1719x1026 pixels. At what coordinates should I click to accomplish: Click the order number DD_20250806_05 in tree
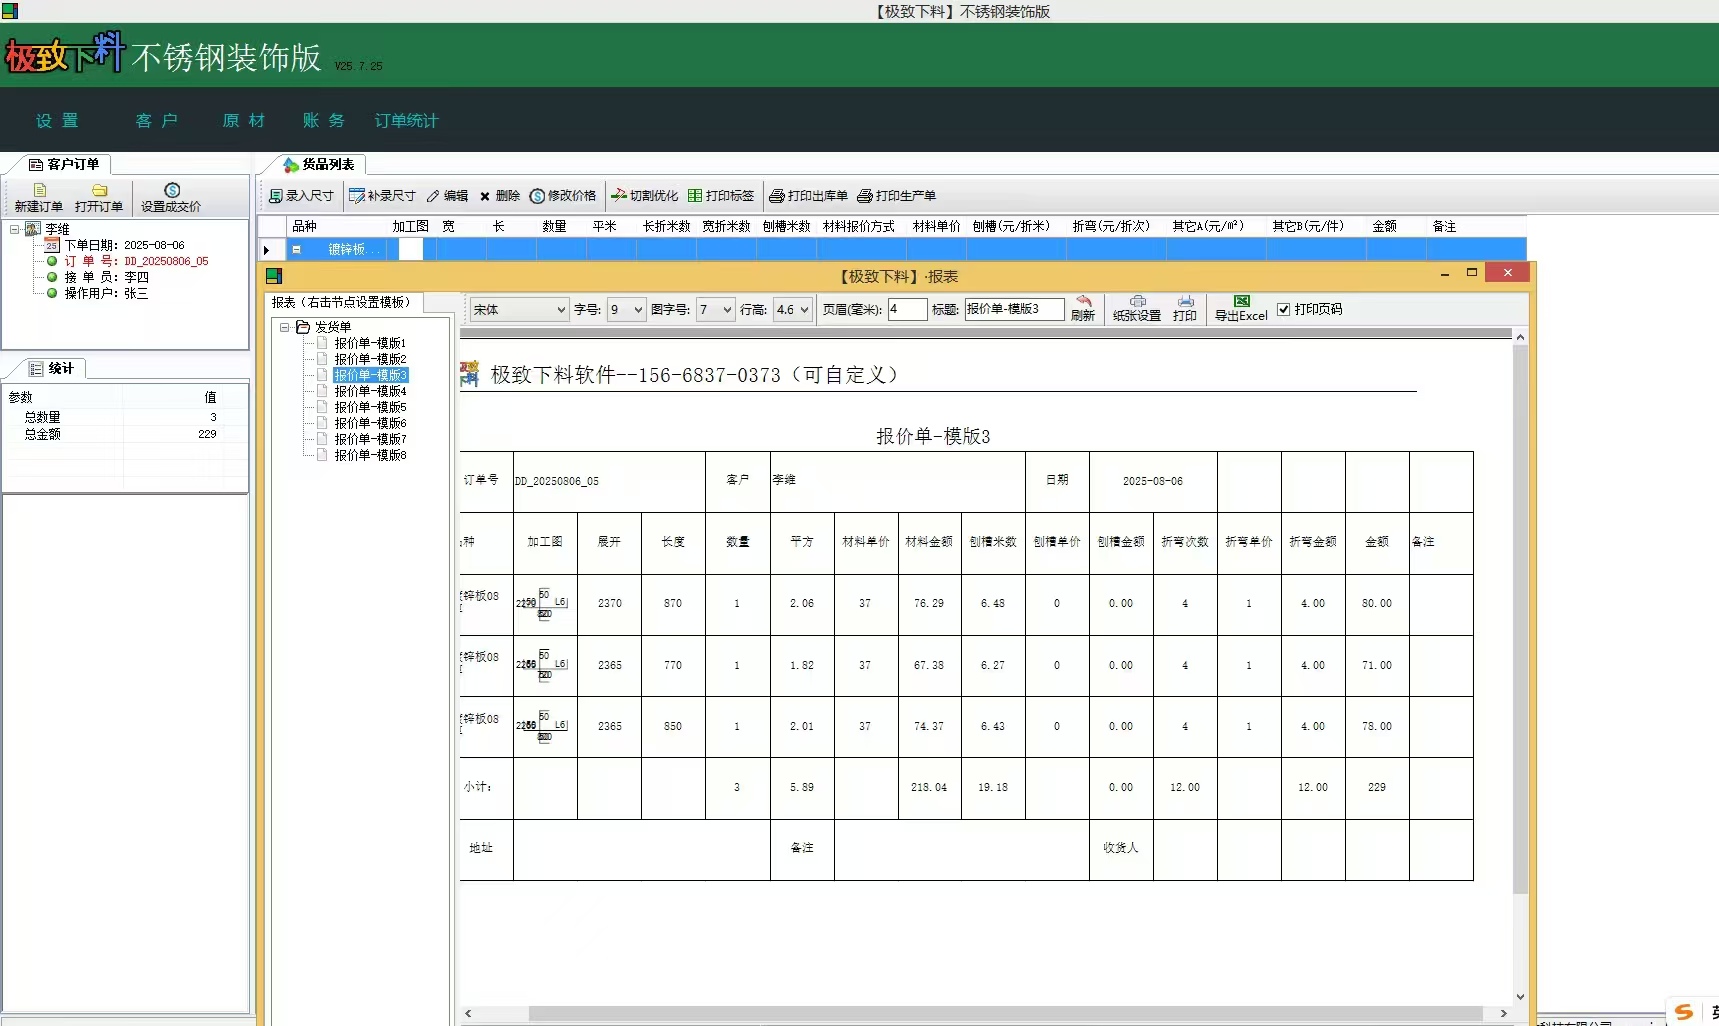coord(166,261)
